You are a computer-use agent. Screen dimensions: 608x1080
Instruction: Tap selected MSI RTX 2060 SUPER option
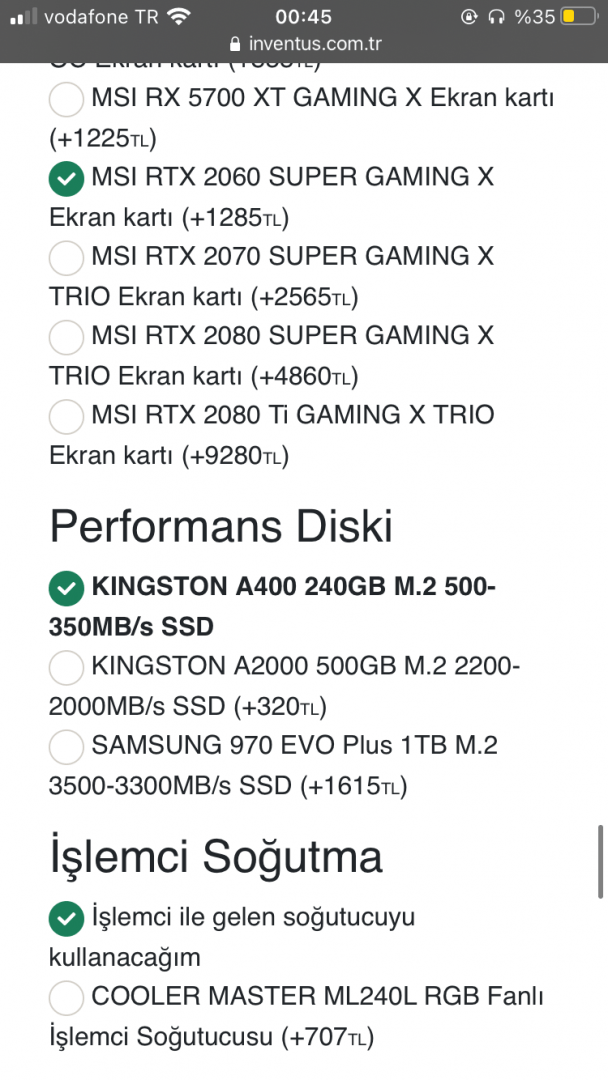pos(65,179)
